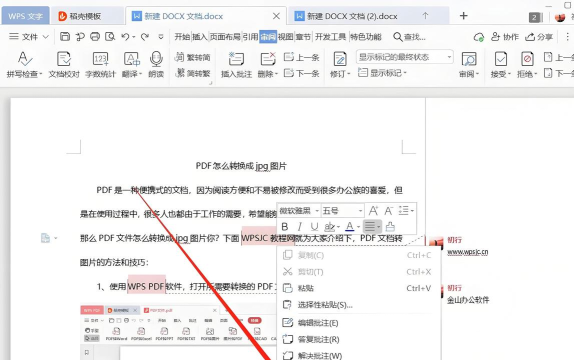Open the 引用 ribbon tab
Screen dimensions: 574x360
pos(250,37)
